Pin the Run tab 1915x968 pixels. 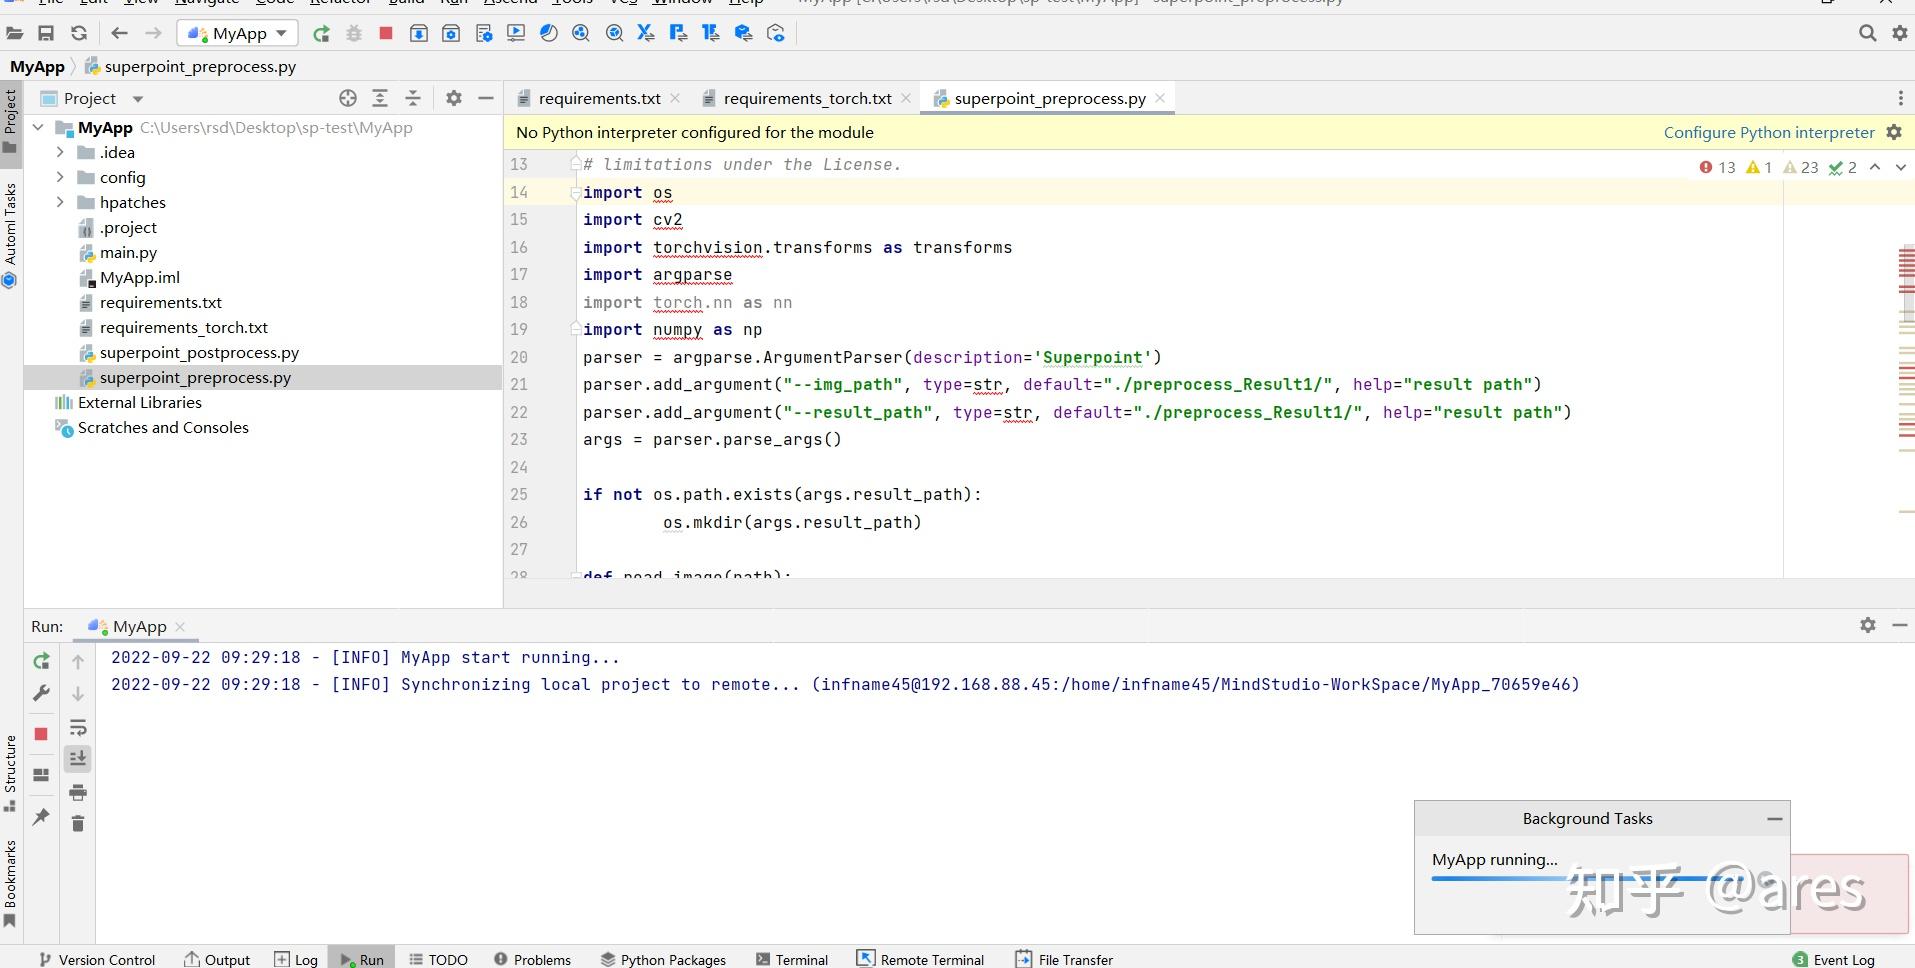[41, 816]
